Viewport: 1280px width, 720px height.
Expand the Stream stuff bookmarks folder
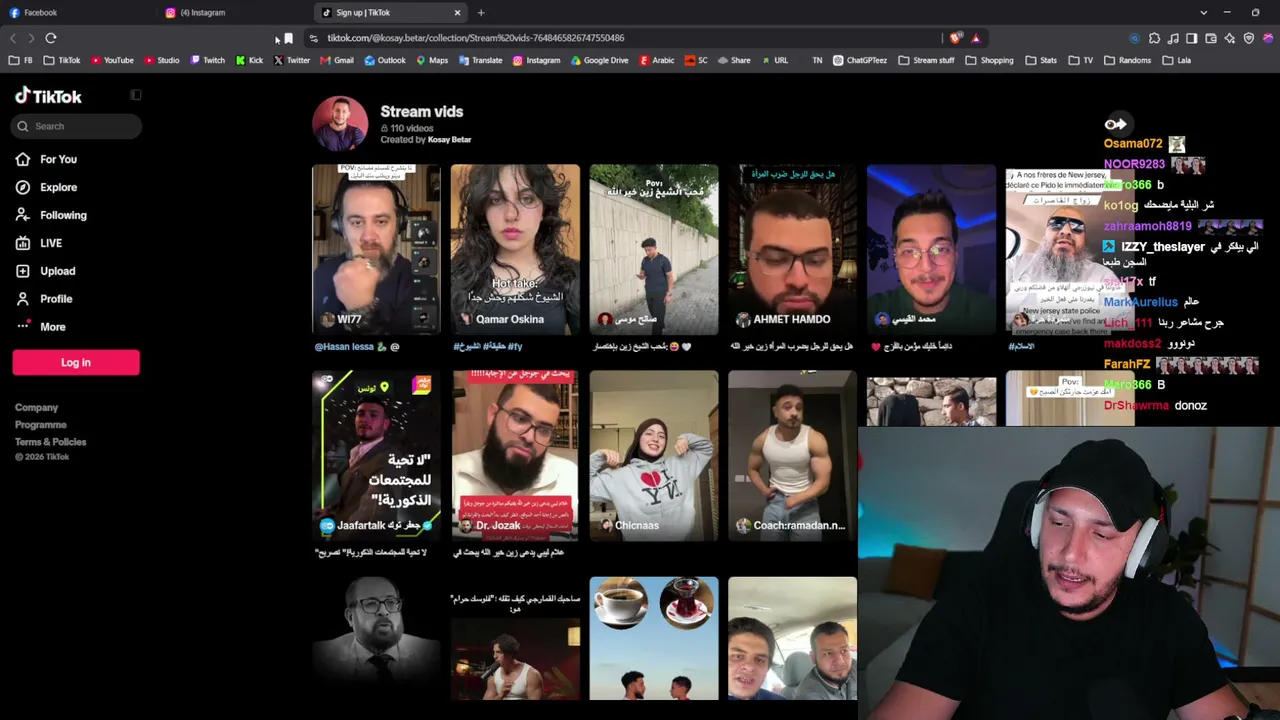pyautogui.click(x=926, y=60)
